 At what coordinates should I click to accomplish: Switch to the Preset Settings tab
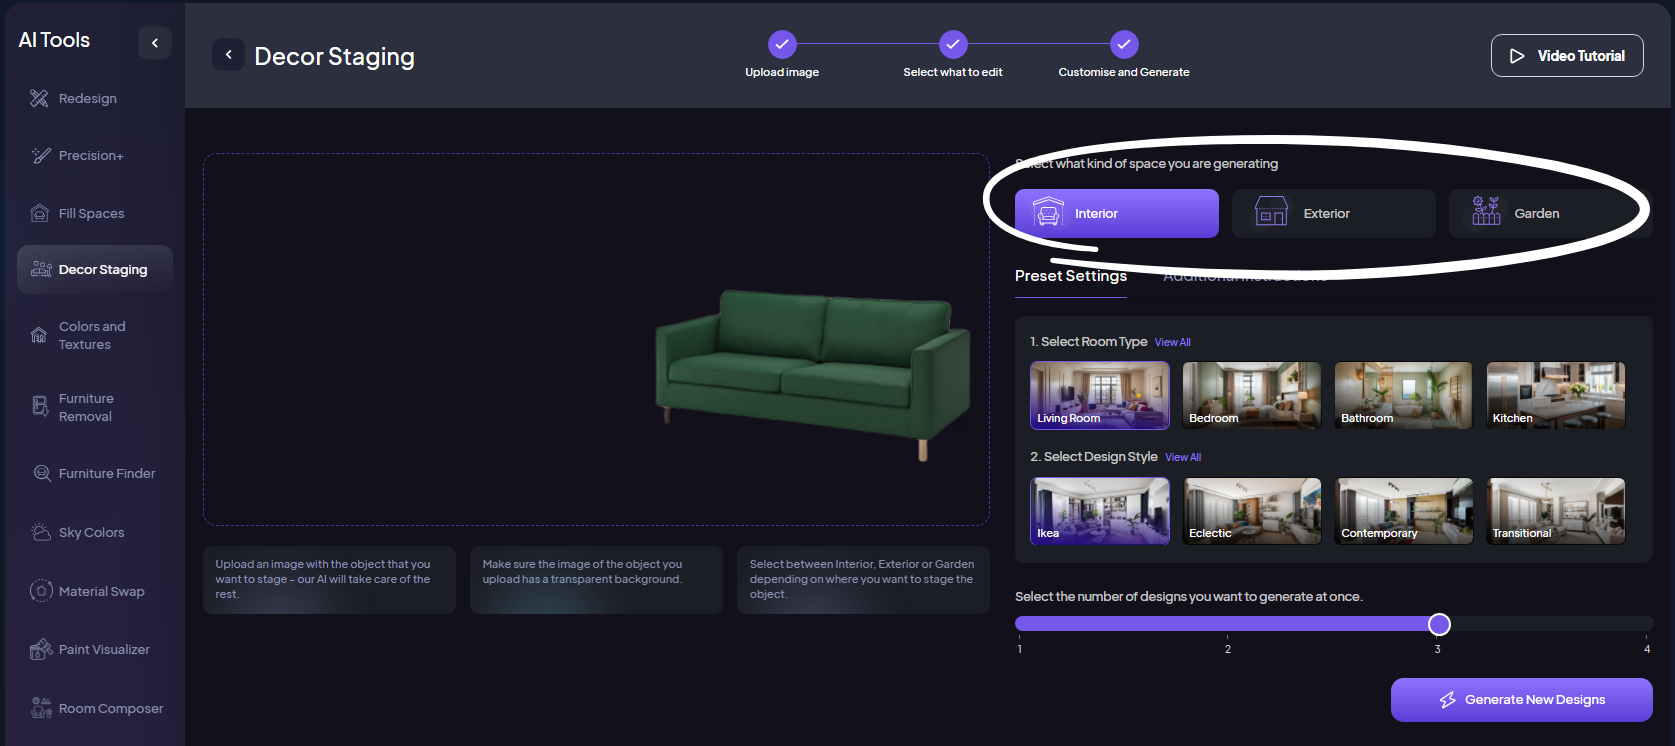[1070, 276]
